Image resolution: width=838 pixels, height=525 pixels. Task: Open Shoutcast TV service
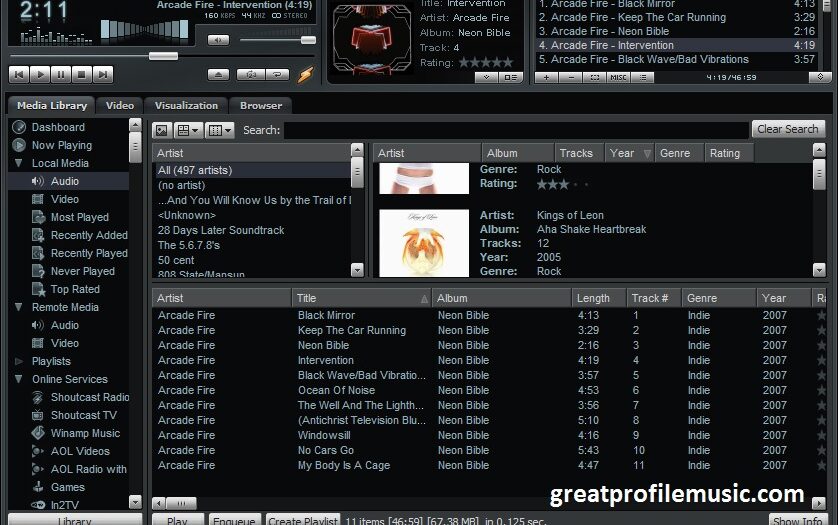83,415
